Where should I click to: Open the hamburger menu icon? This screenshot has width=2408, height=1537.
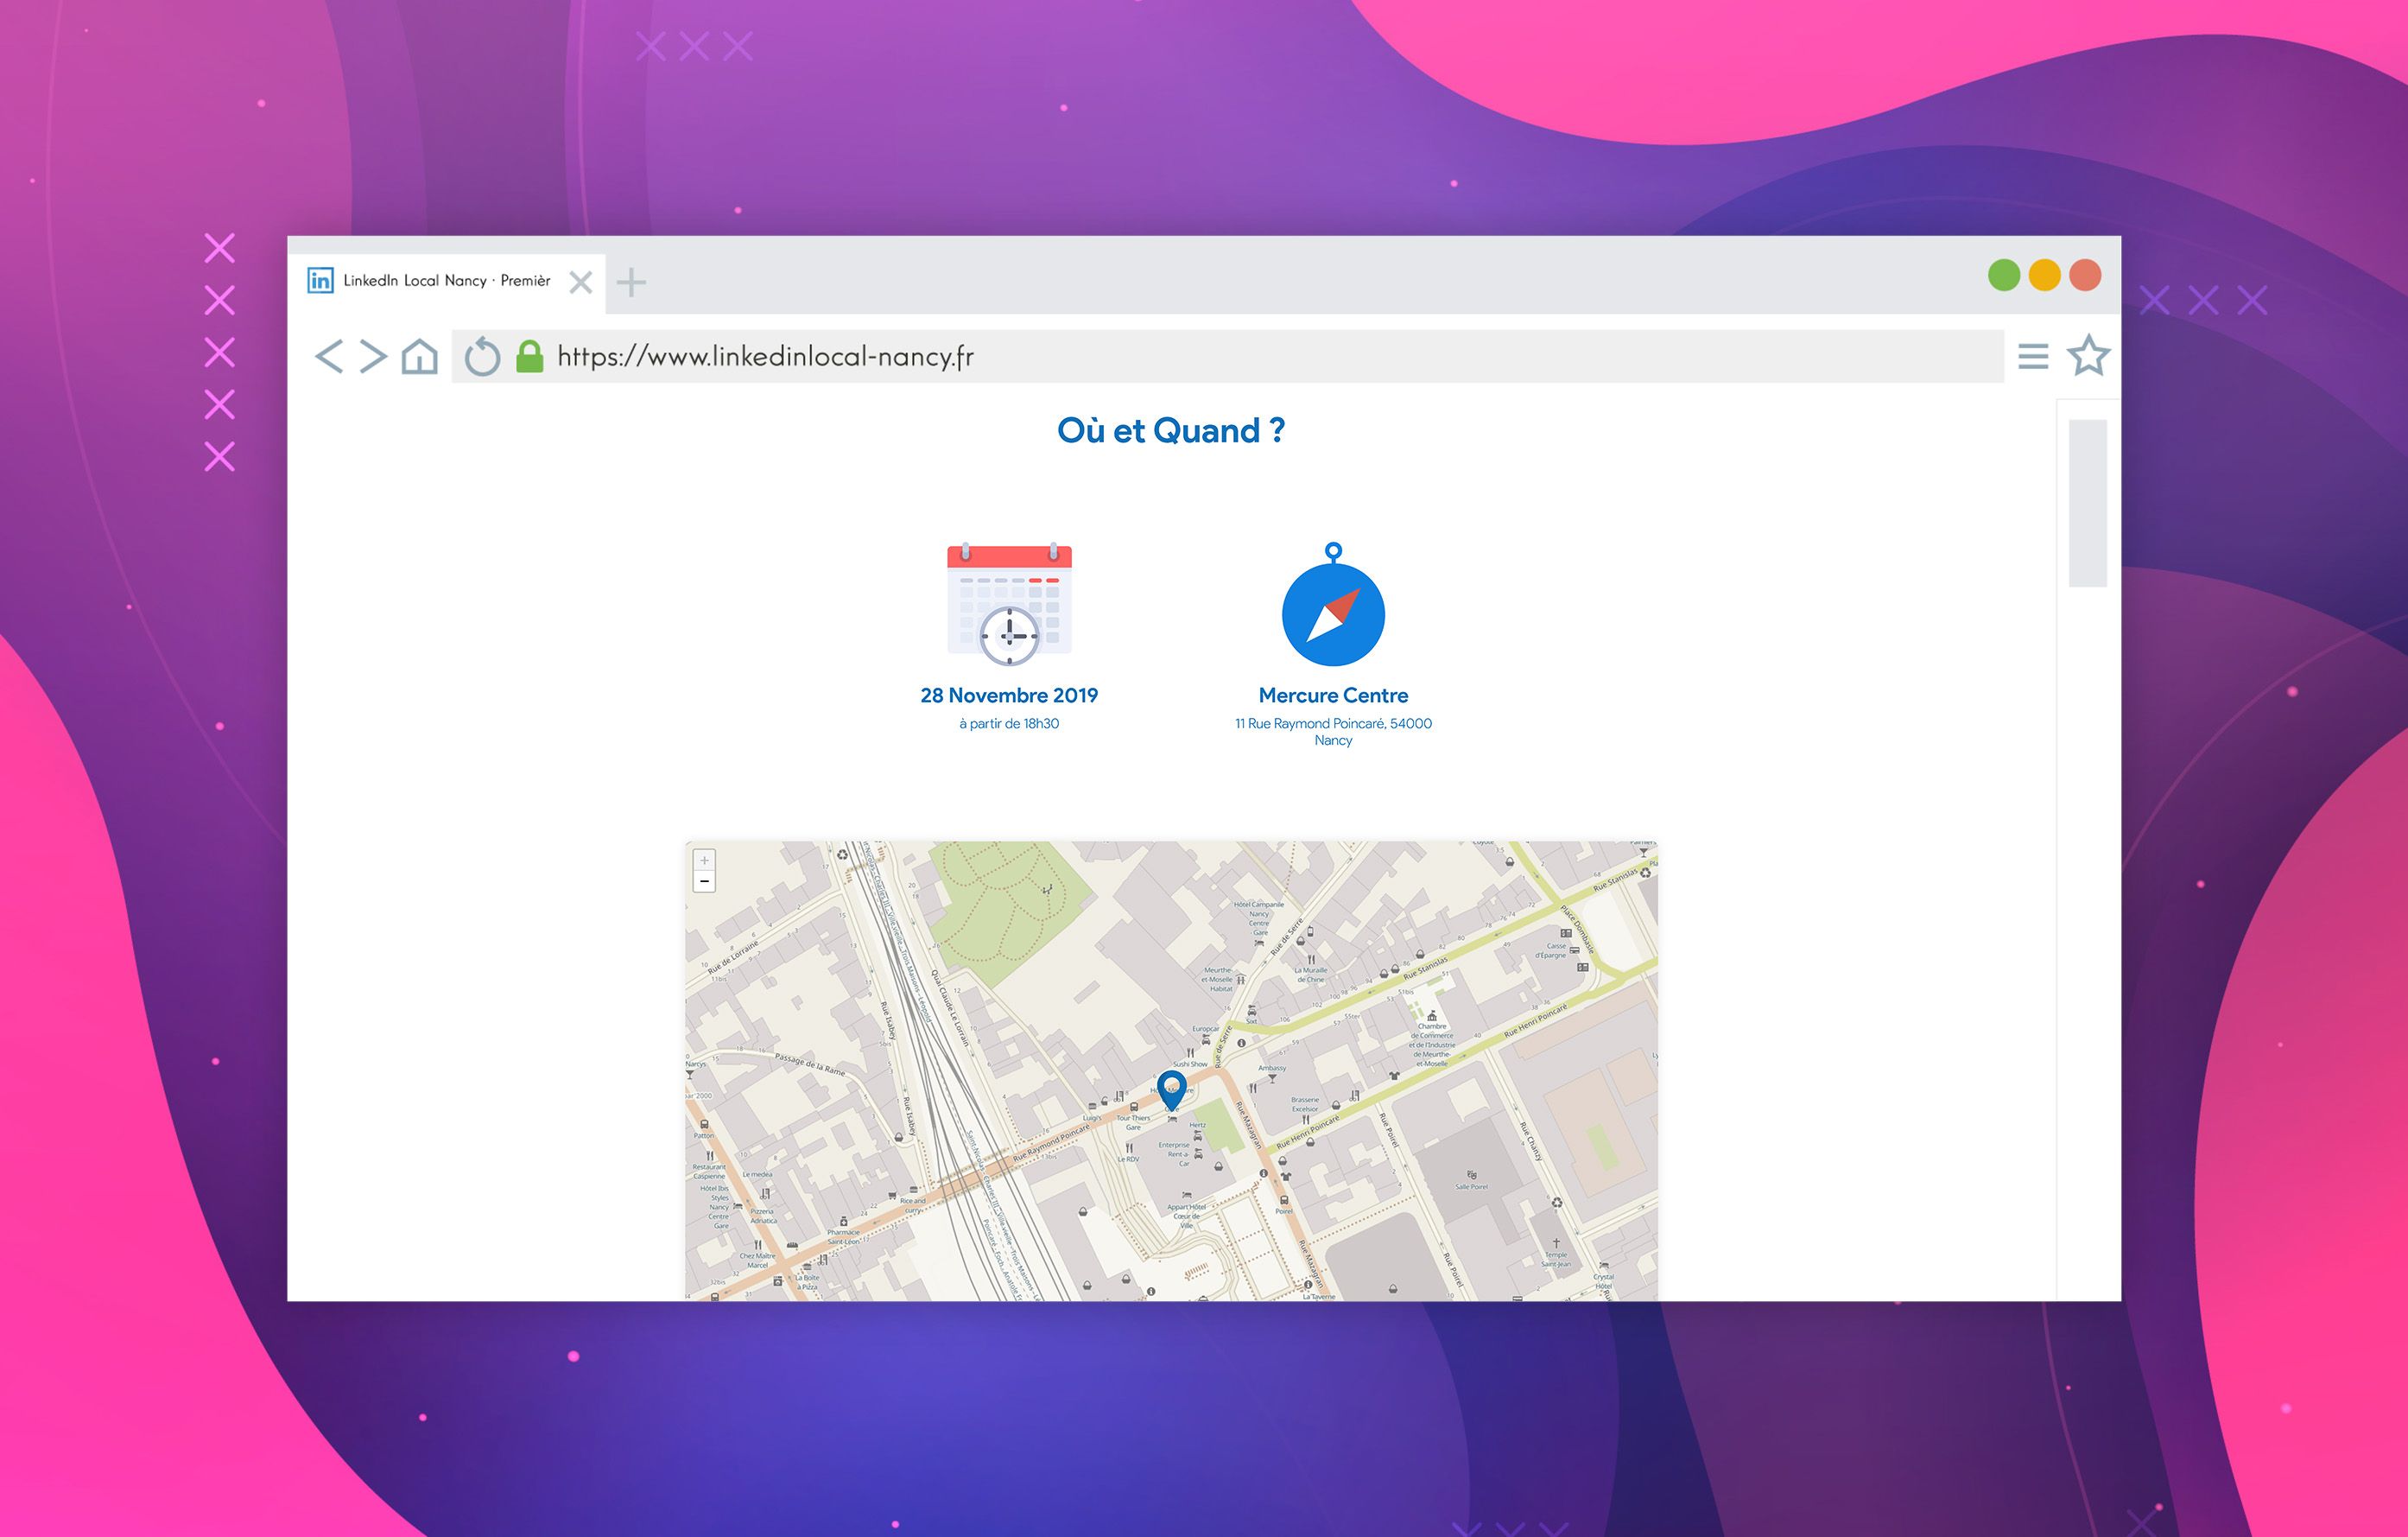point(2033,356)
